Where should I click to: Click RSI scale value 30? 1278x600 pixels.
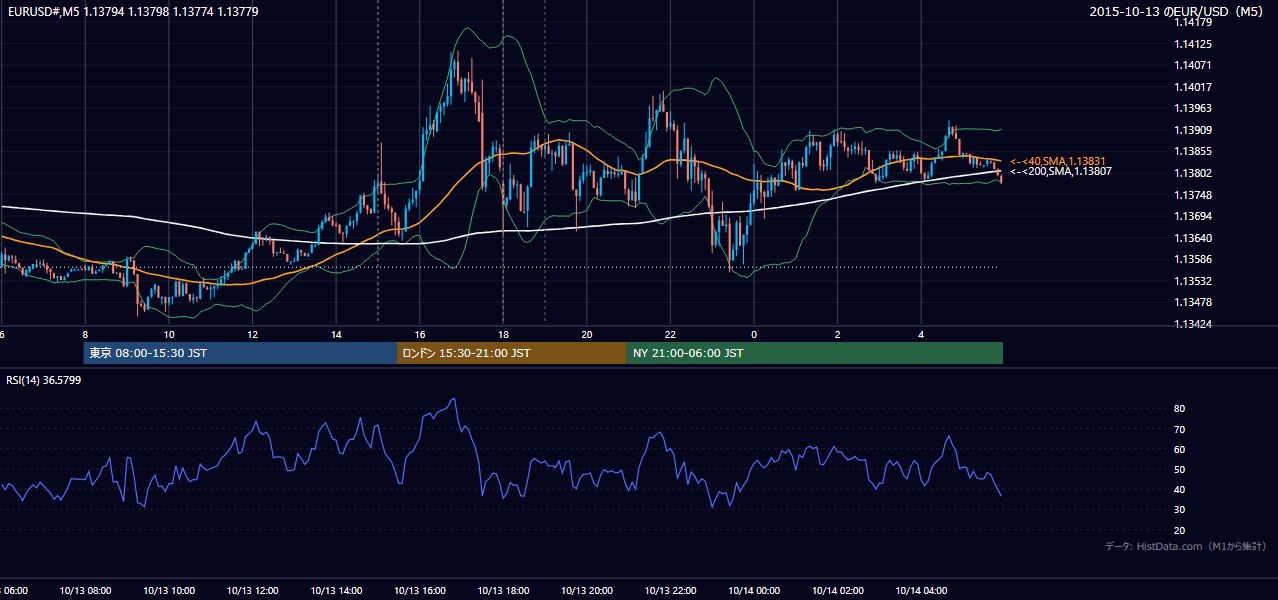coord(1180,510)
